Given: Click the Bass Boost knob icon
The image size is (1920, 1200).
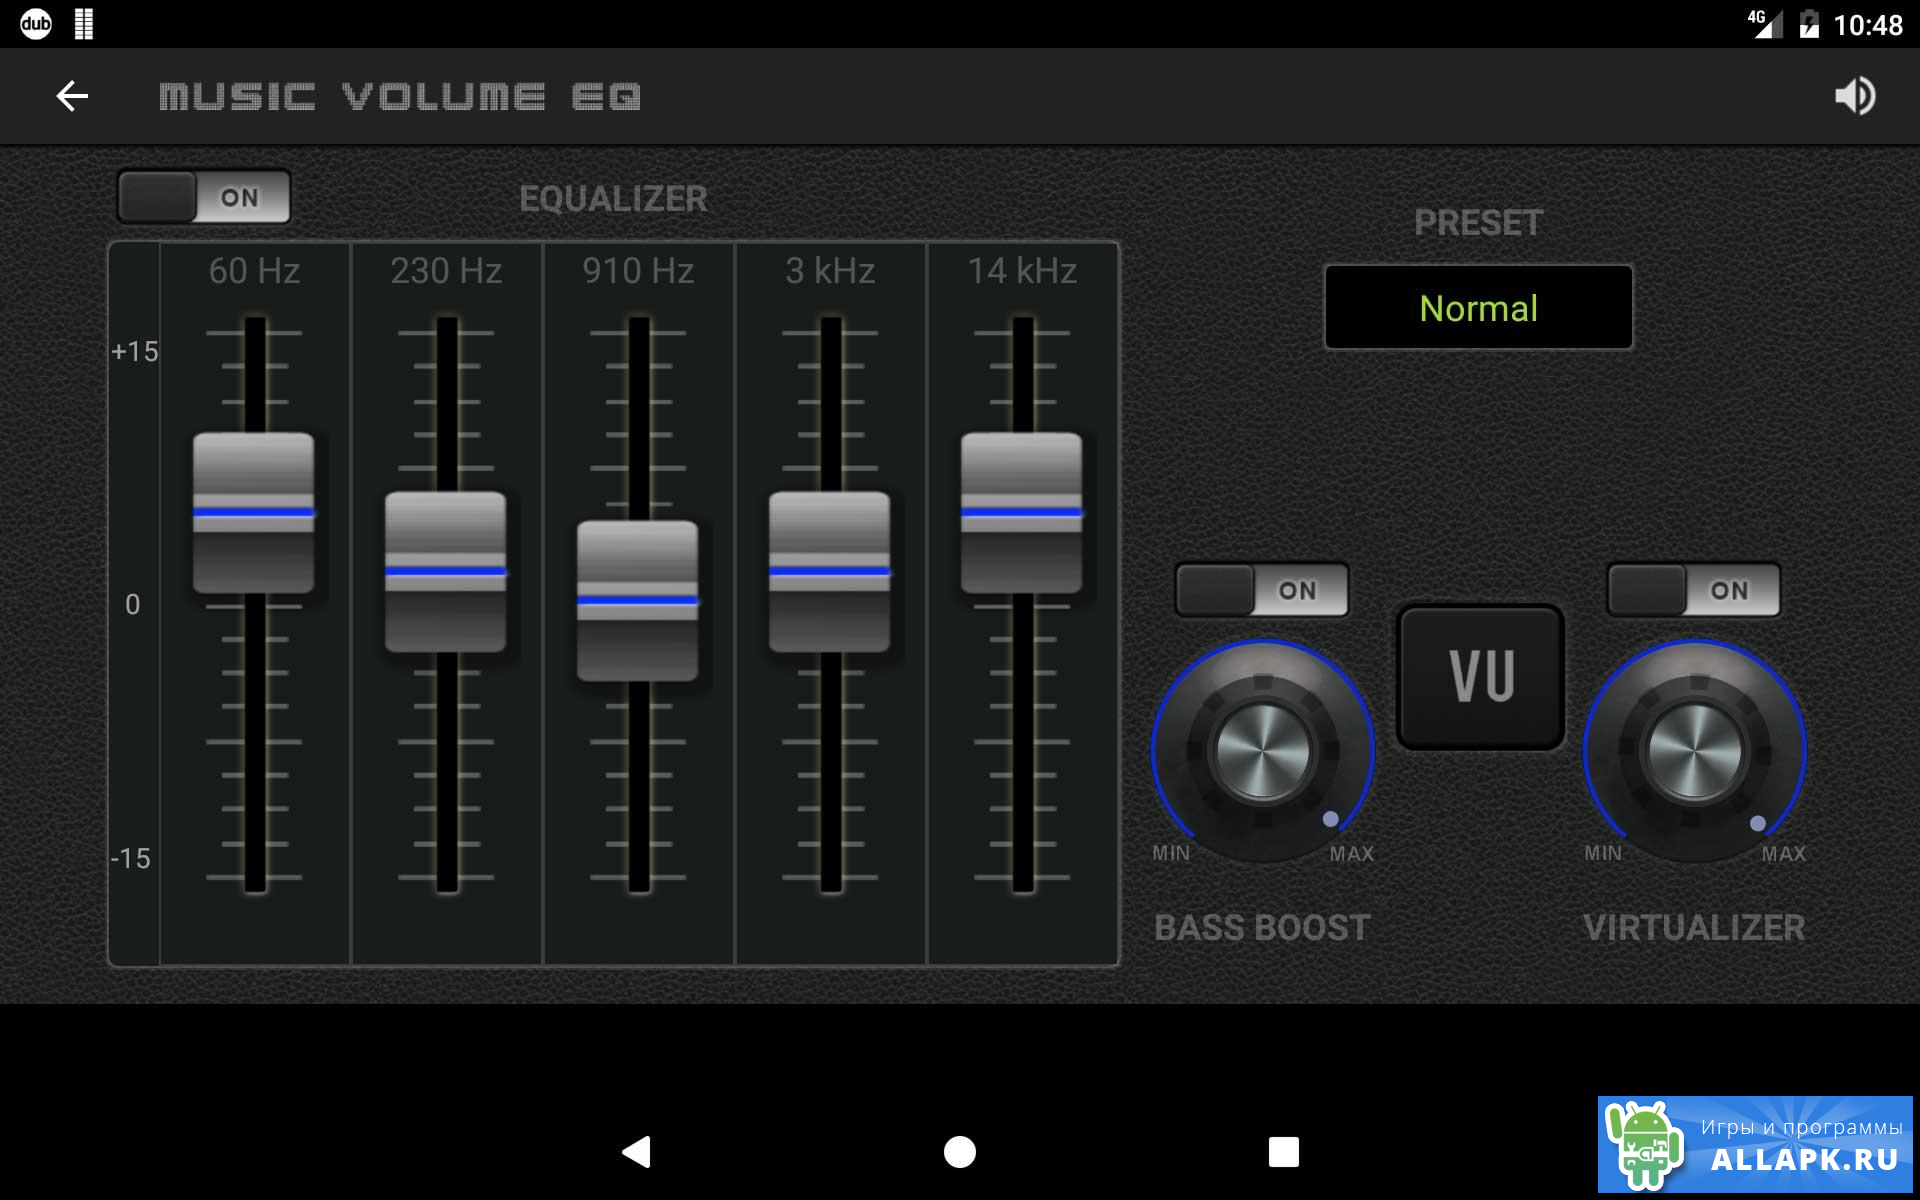Looking at the screenshot, I should (x=1261, y=745).
